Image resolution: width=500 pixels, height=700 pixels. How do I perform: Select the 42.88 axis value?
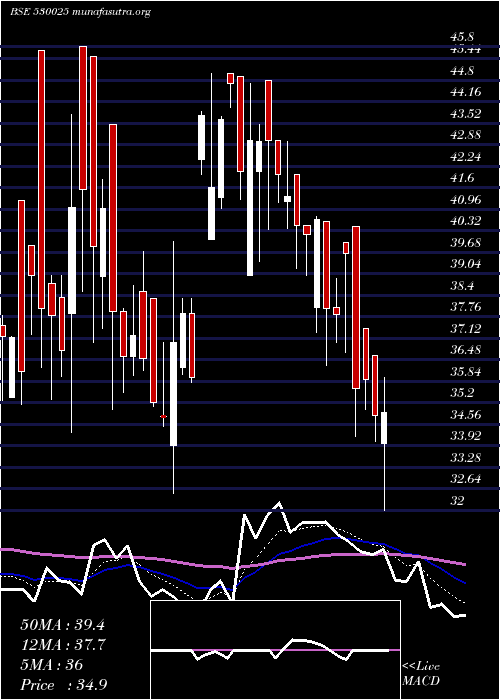[x=466, y=135]
